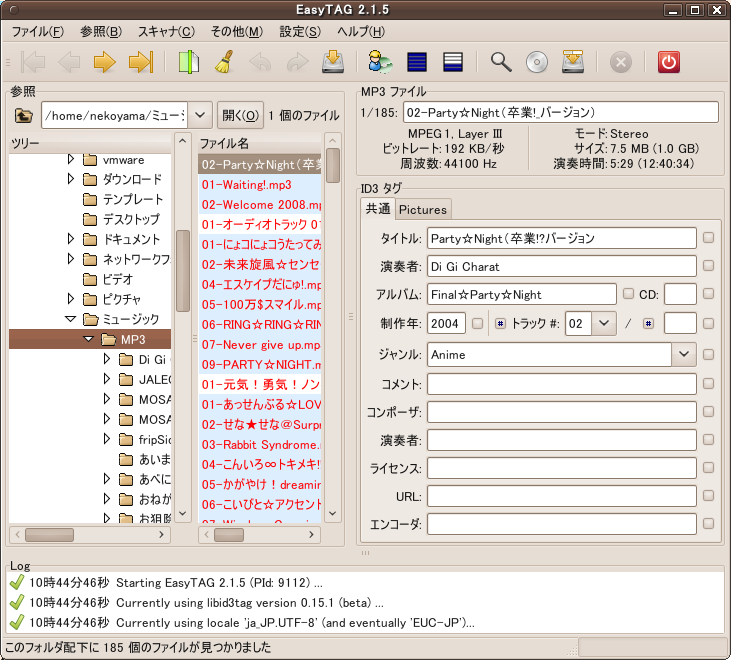Select the file 07-Never give up.mp3
The height and width of the screenshot is (660, 731).
click(x=260, y=344)
